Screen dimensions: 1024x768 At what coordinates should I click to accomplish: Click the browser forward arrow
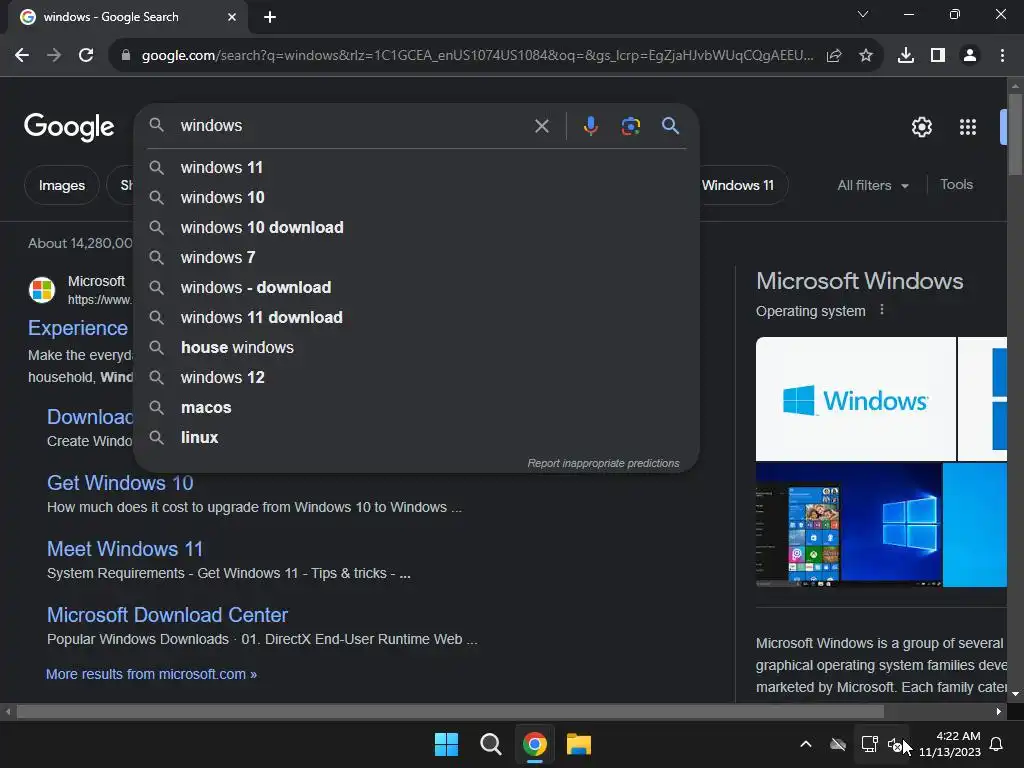point(54,56)
